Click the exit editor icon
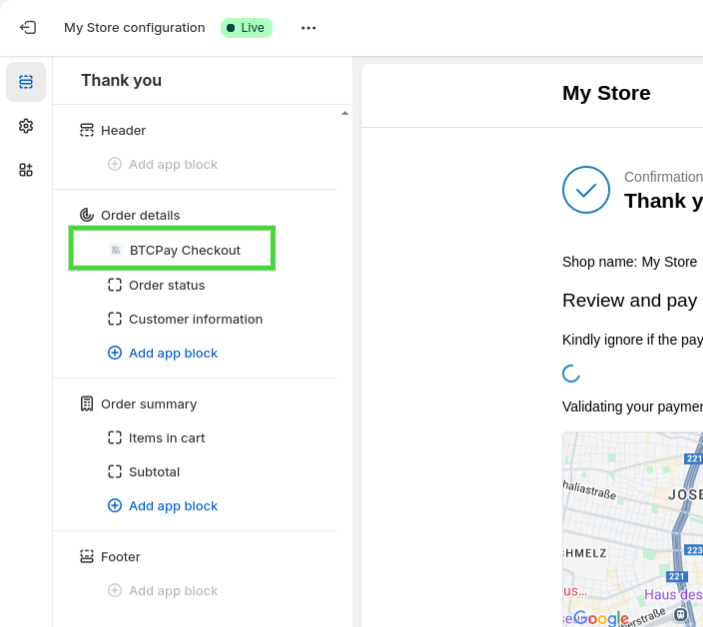Viewport: 703px width, 627px height. (x=28, y=28)
